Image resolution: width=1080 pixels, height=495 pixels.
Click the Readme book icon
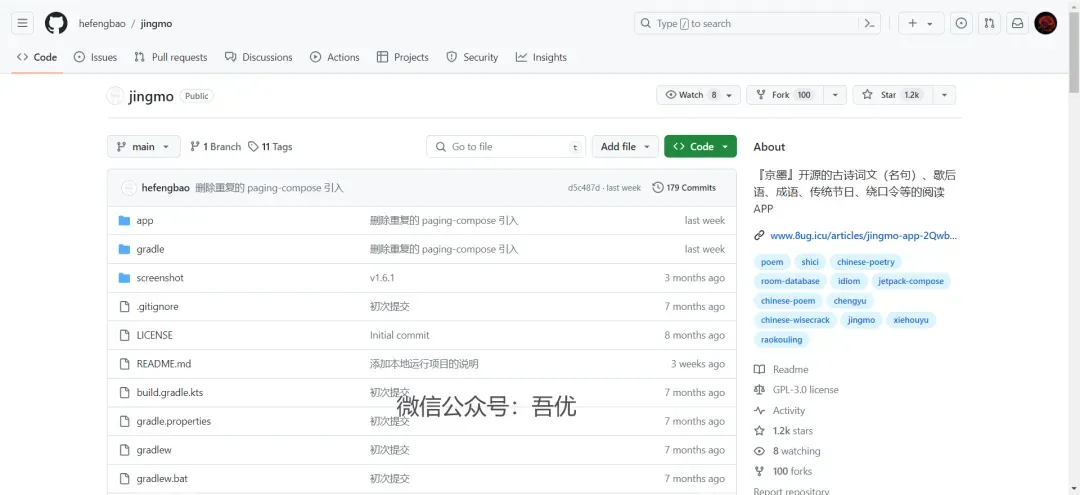[x=759, y=370]
